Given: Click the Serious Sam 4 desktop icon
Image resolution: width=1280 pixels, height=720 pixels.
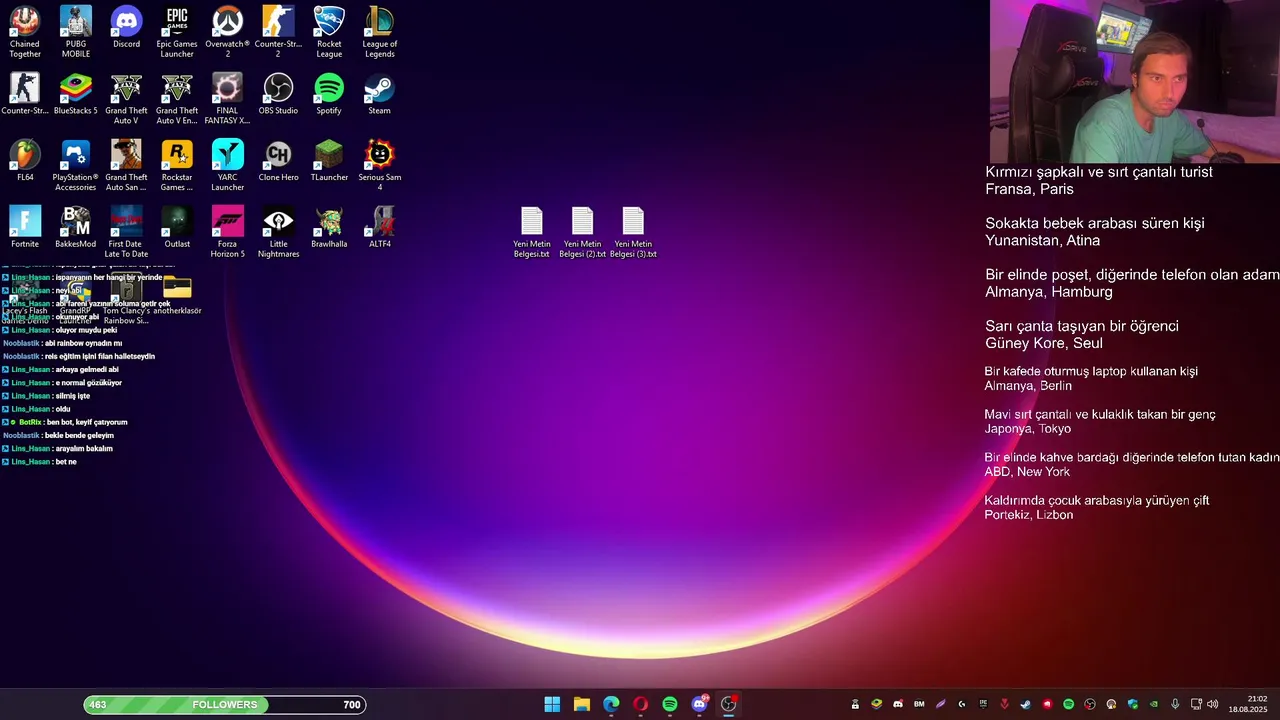Looking at the screenshot, I should [380, 165].
